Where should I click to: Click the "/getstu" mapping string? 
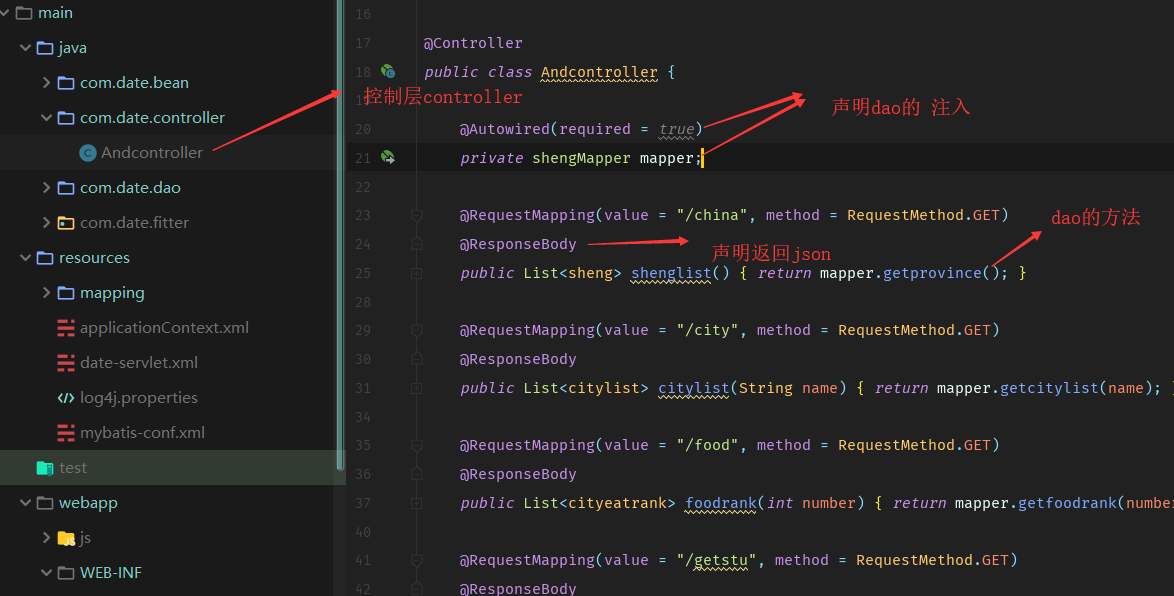(717, 560)
